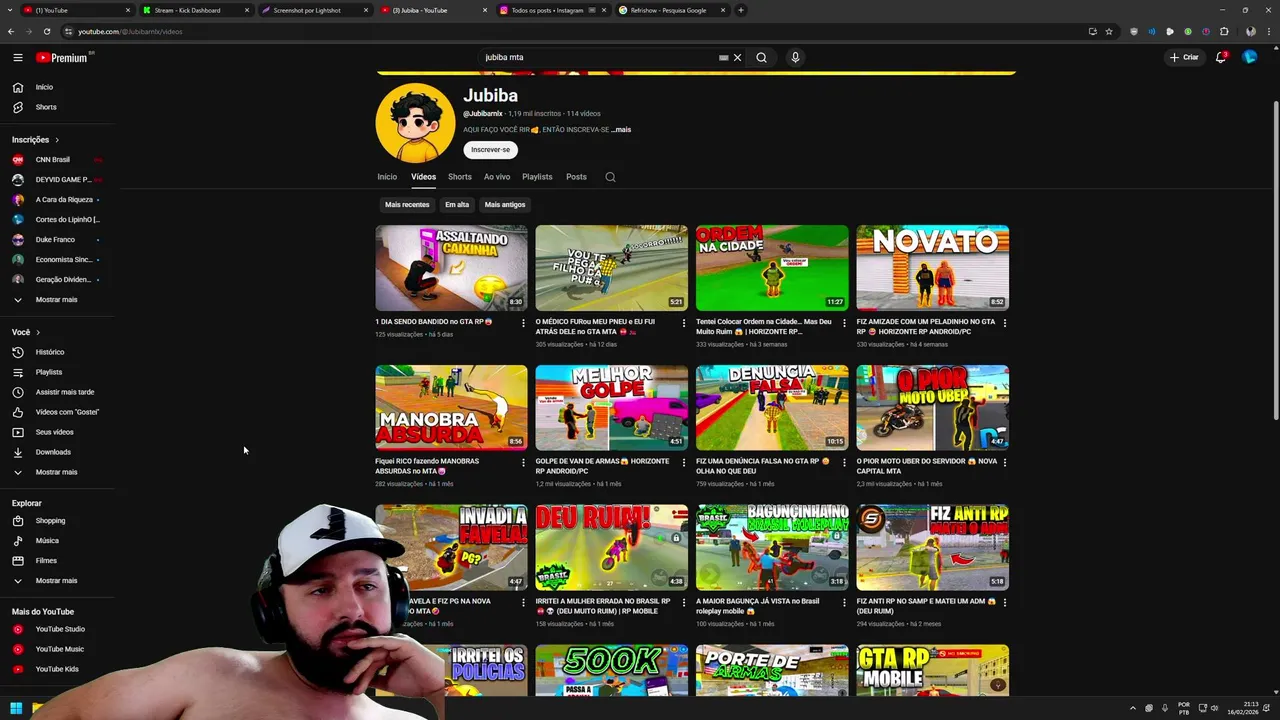Screen dimensions: 1280x720
Task: Show hidden system tray icons arrow
Action: [x=1132, y=708]
